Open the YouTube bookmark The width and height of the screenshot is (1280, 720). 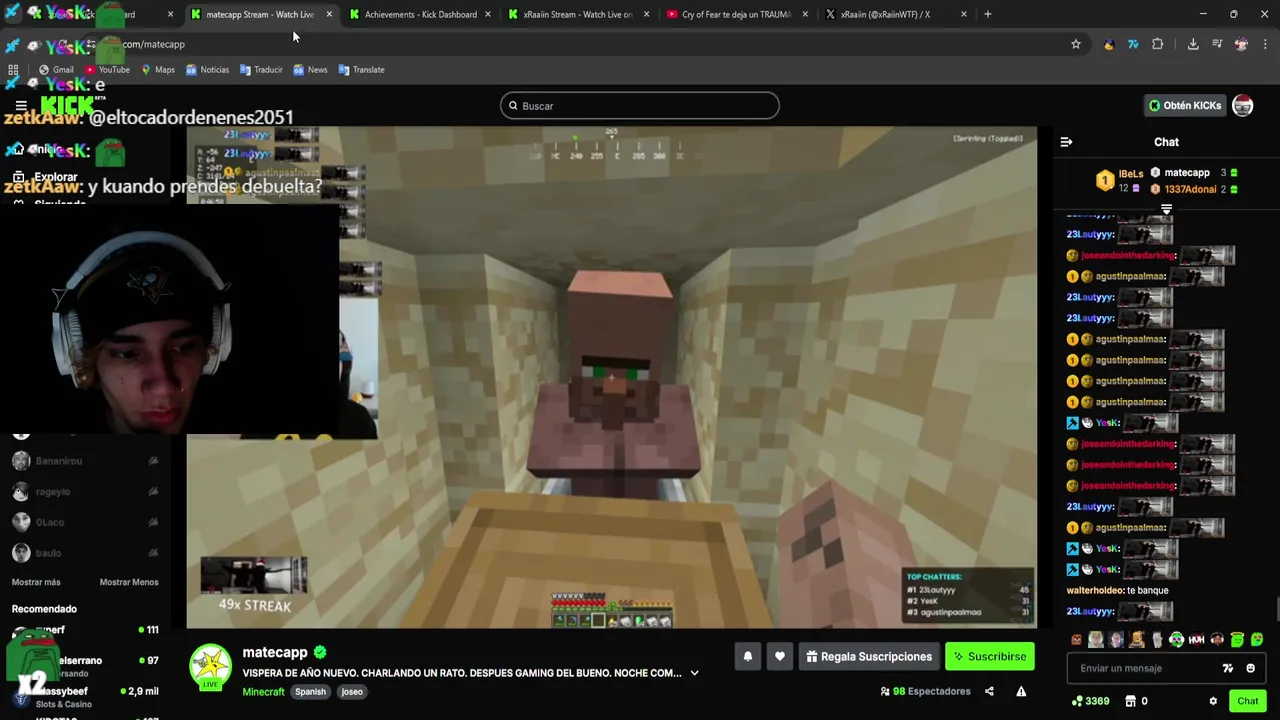(x=107, y=70)
